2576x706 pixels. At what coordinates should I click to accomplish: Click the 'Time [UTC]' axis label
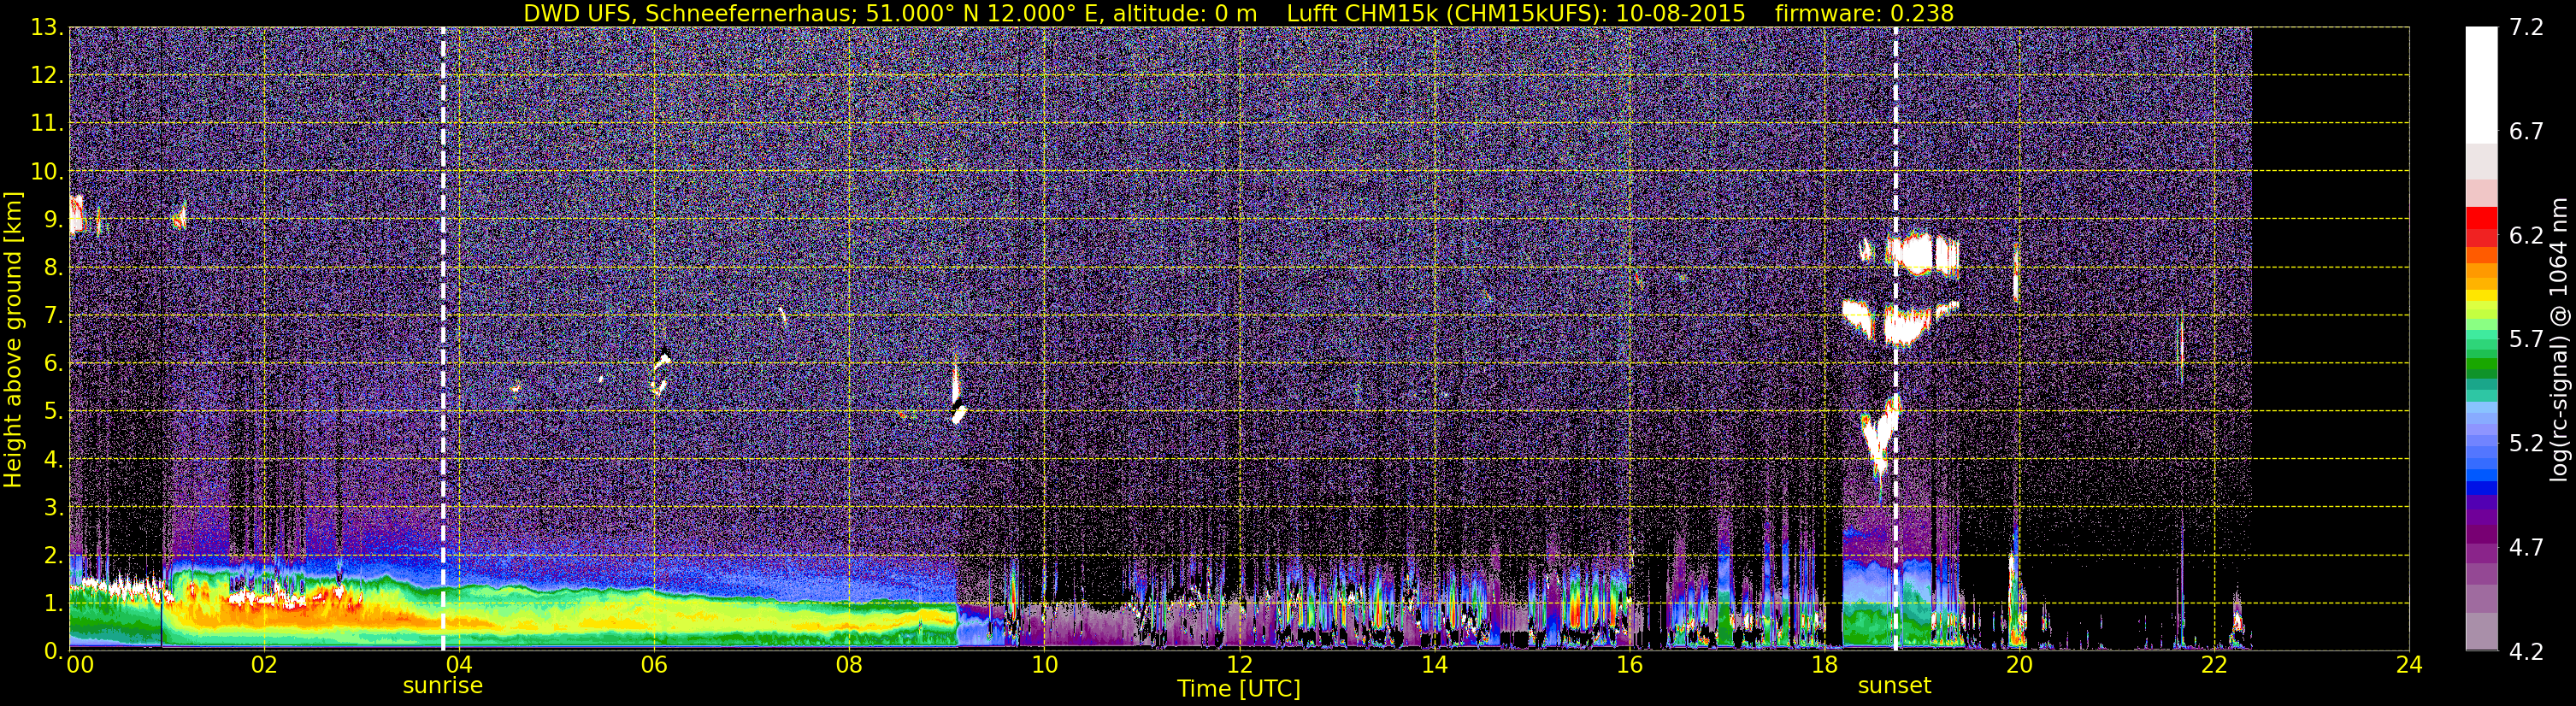[x=1238, y=689]
